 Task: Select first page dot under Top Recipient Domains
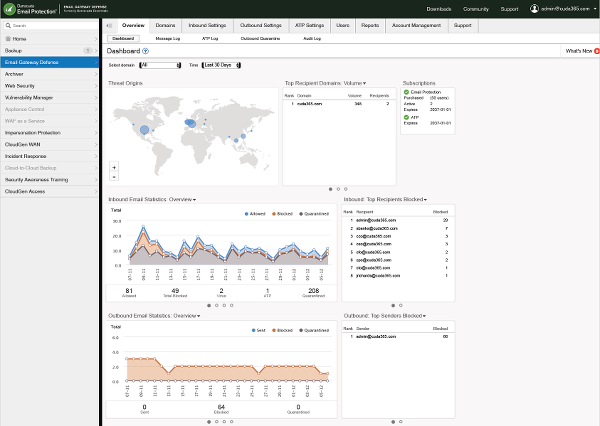pyautogui.click(x=331, y=189)
